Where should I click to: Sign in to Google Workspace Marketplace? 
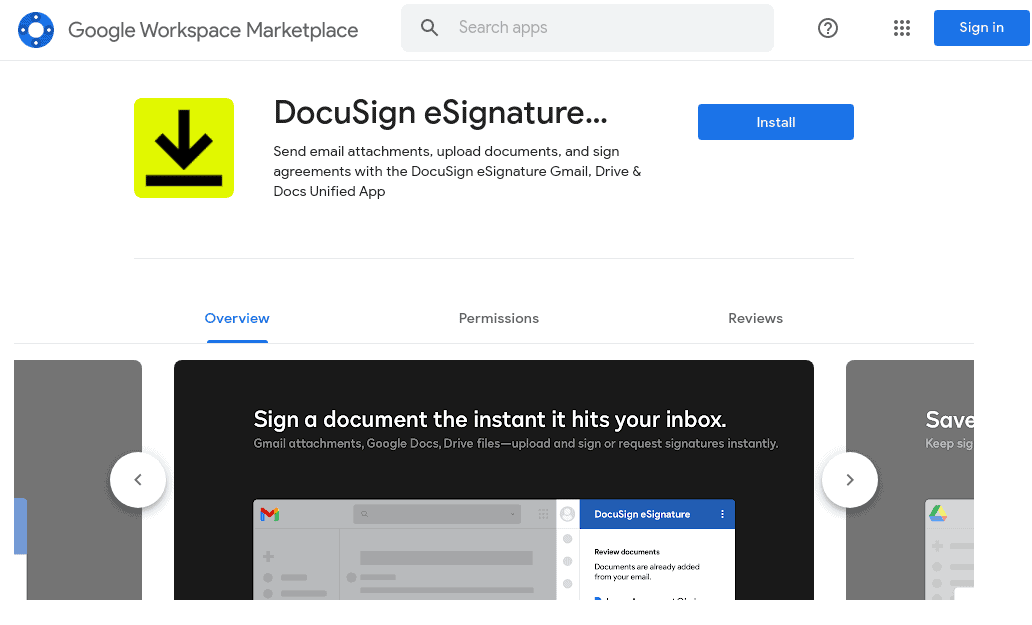(981, 28)
